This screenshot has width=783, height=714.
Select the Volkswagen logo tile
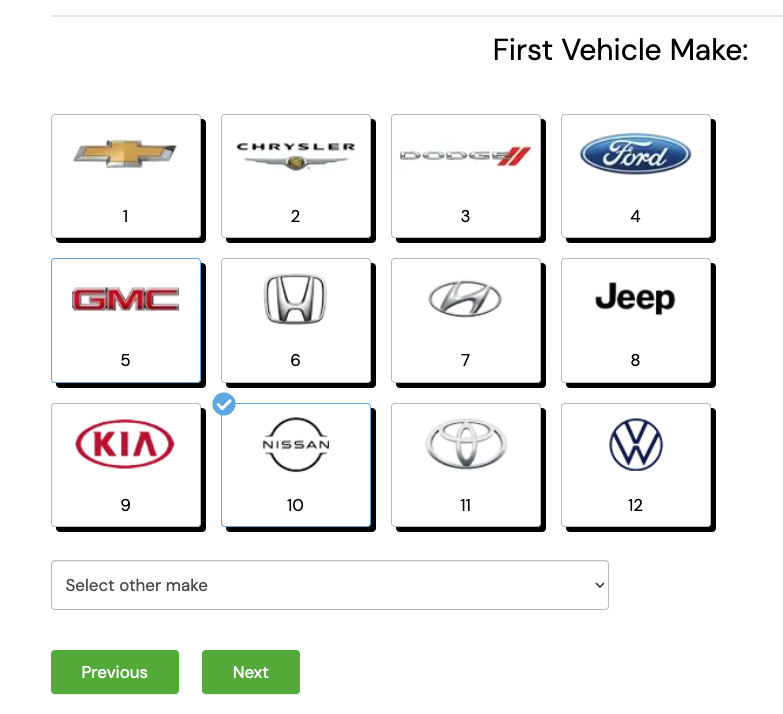click(636, 465)
